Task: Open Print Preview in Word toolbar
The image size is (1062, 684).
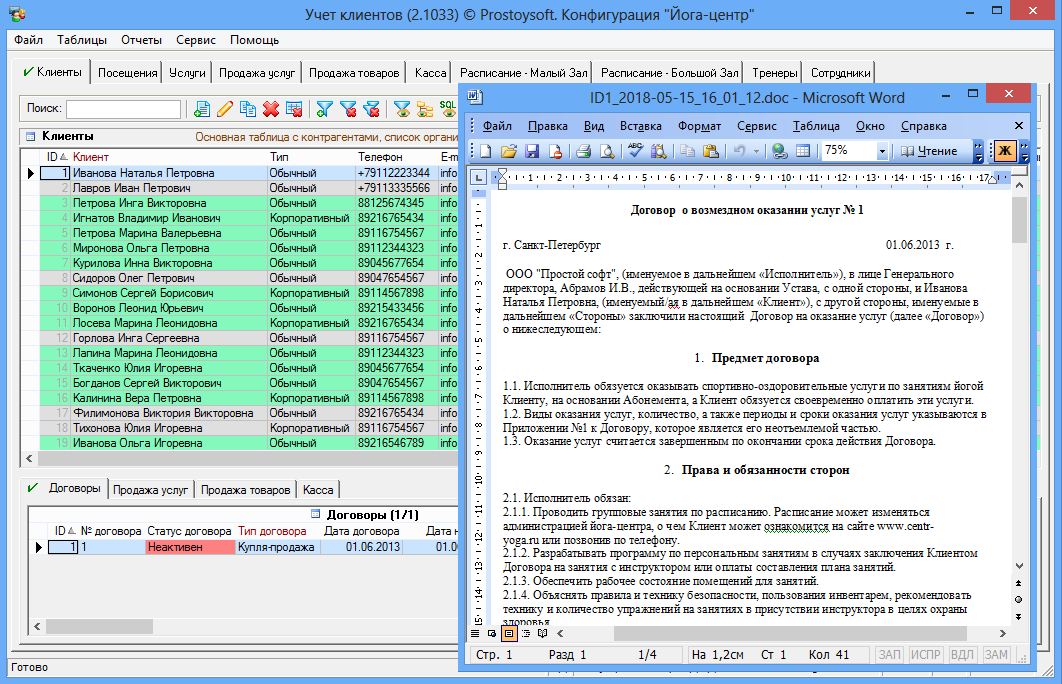Action: pos(608,151)
